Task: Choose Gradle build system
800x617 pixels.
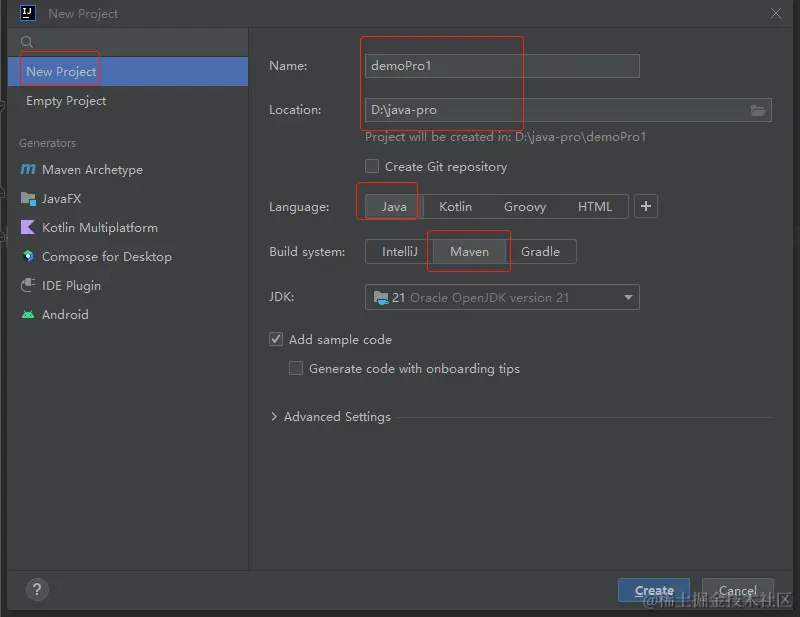Action: 540,252
